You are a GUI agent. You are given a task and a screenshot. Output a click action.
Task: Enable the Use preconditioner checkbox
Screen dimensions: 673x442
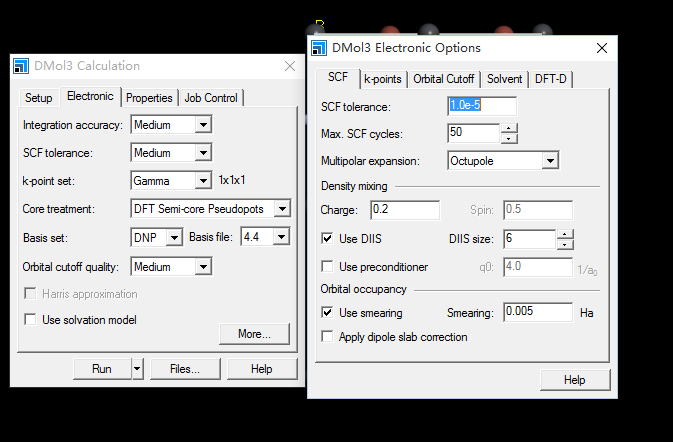pos(327,267)
